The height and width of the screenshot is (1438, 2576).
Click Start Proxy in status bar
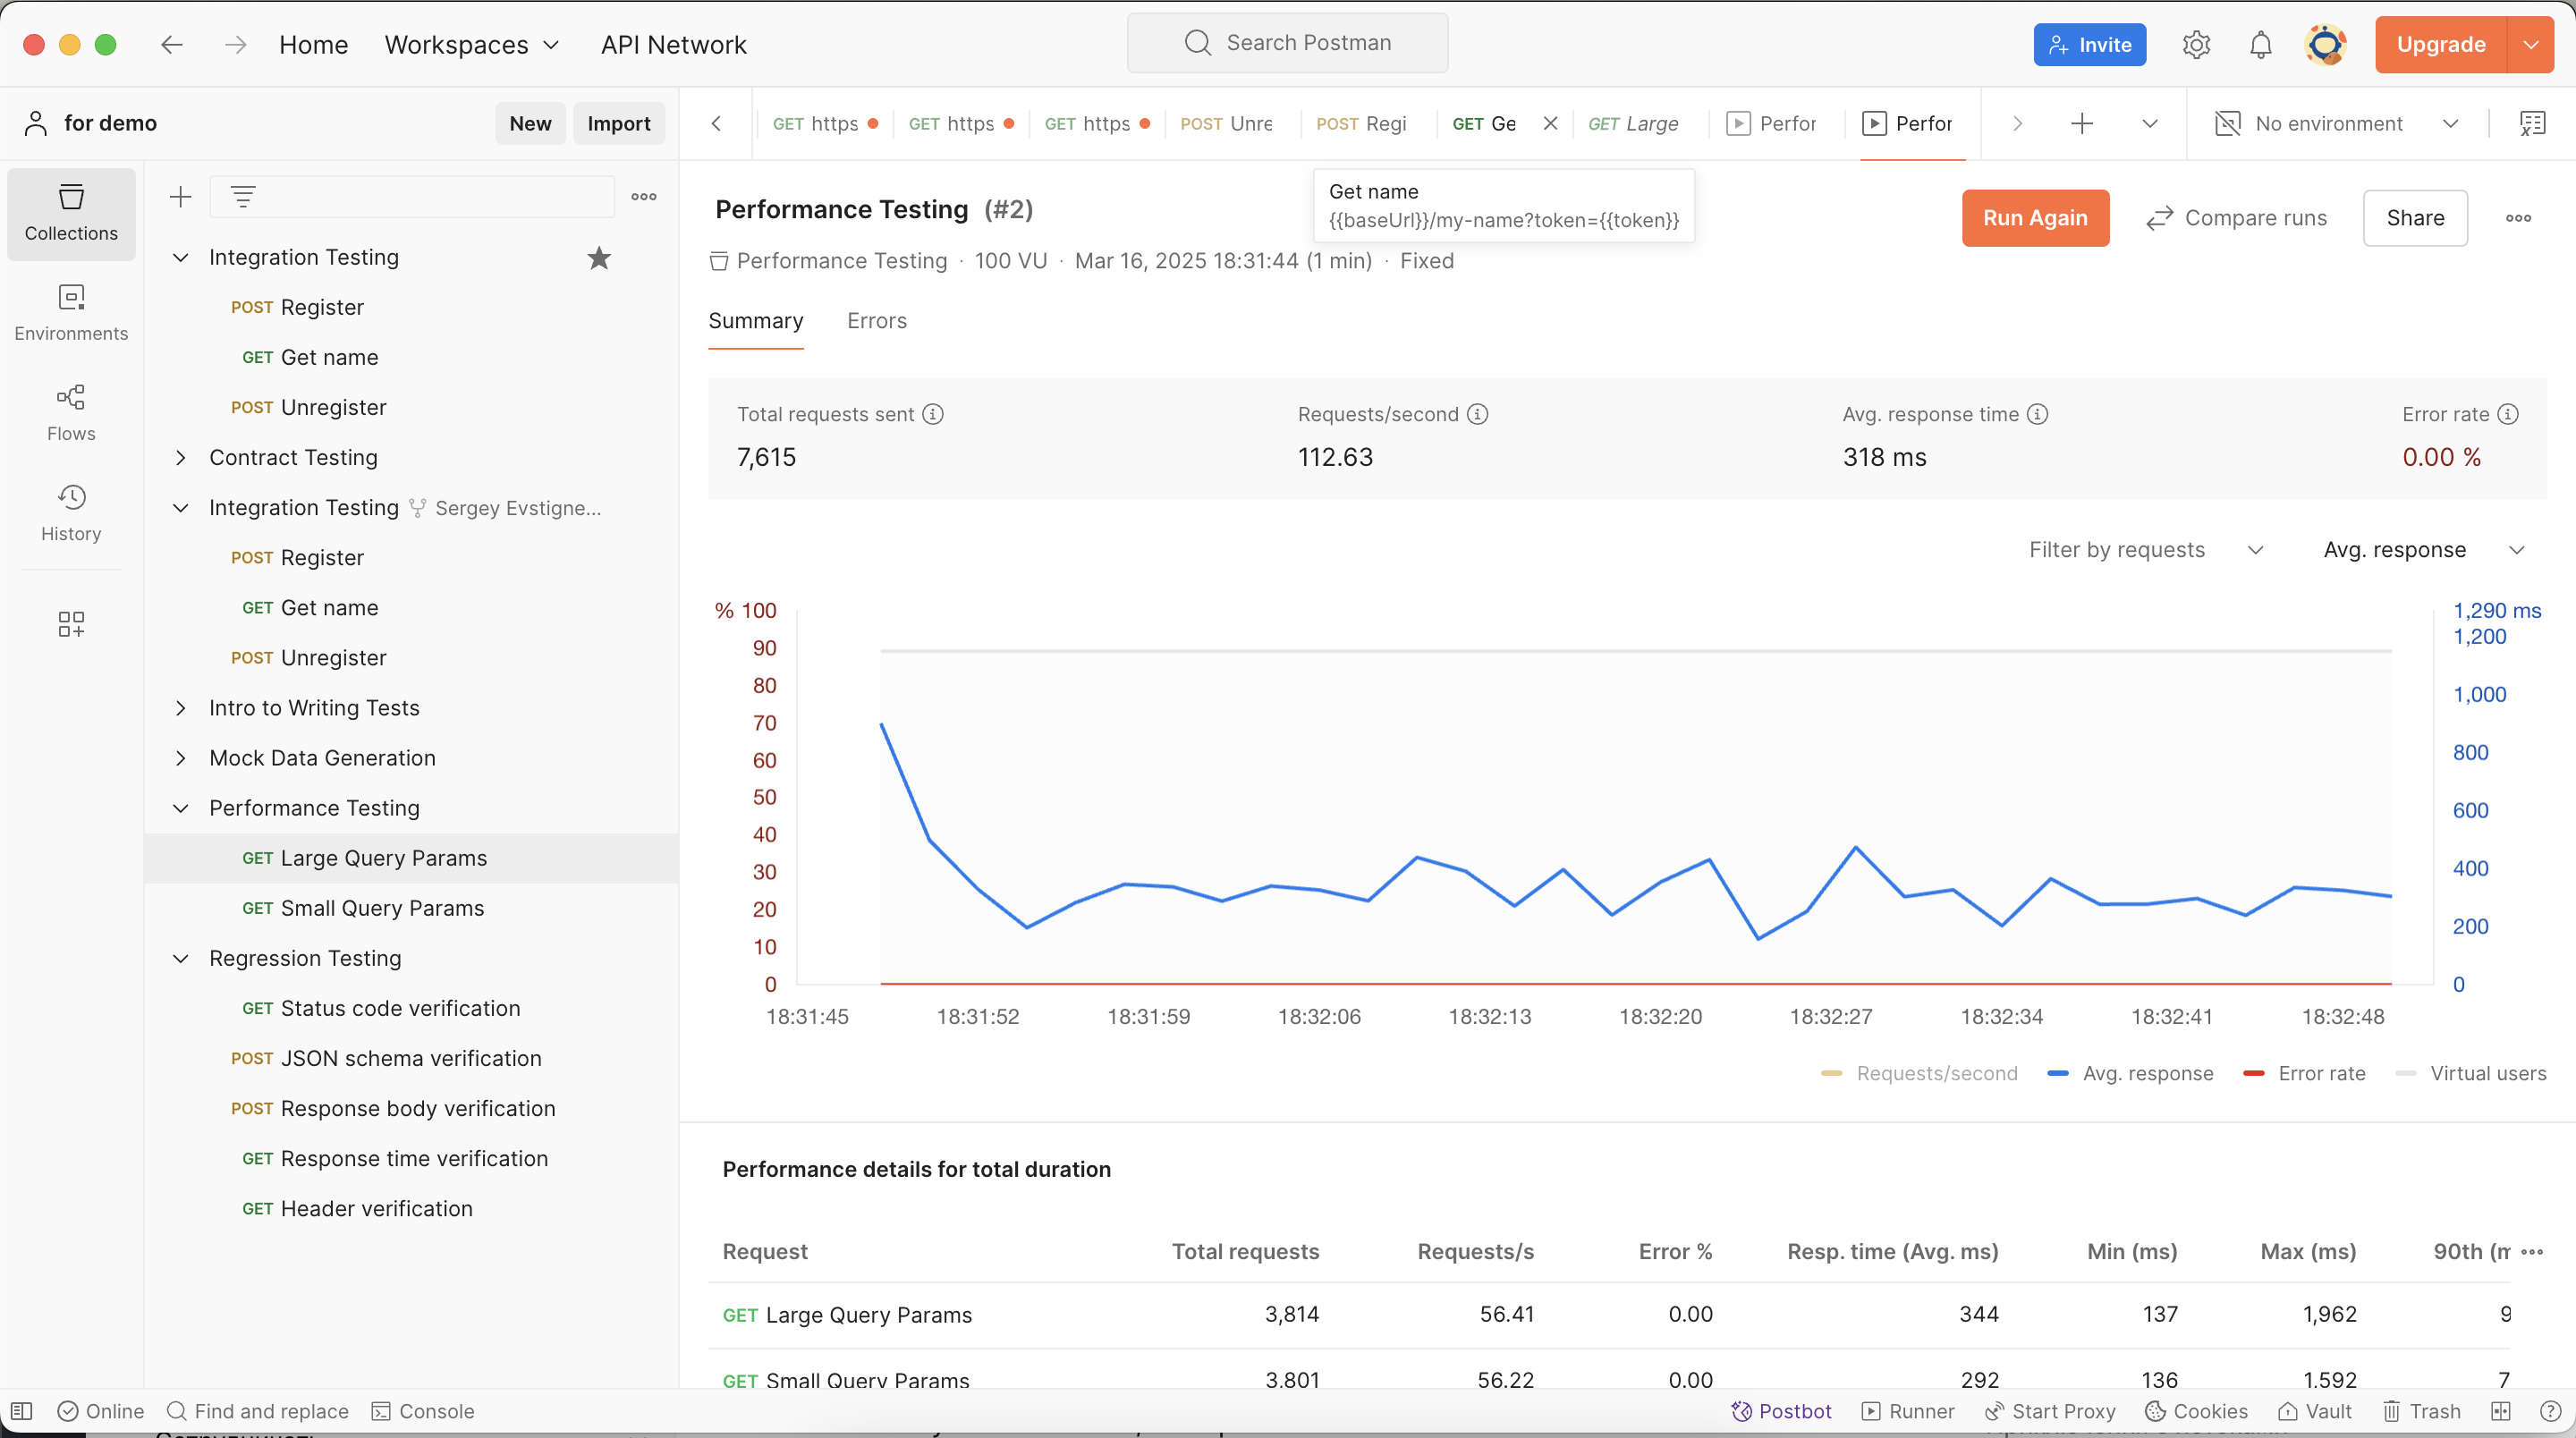[2050, 1411]
